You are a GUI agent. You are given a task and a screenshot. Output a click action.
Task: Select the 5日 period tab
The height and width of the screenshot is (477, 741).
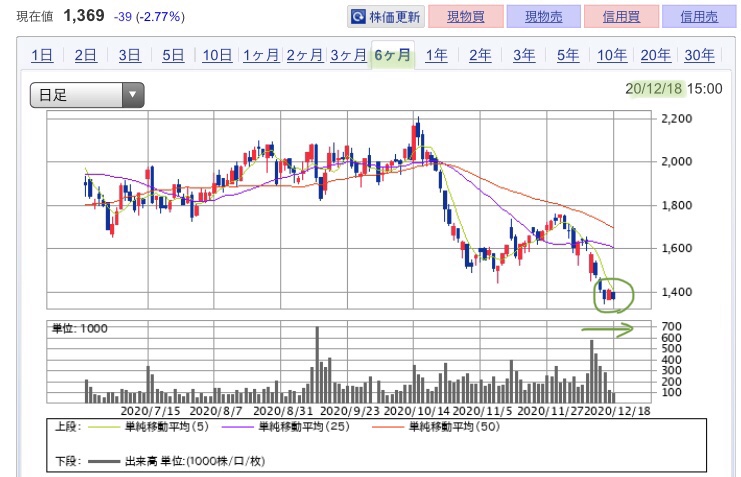(x=173, y=55)
